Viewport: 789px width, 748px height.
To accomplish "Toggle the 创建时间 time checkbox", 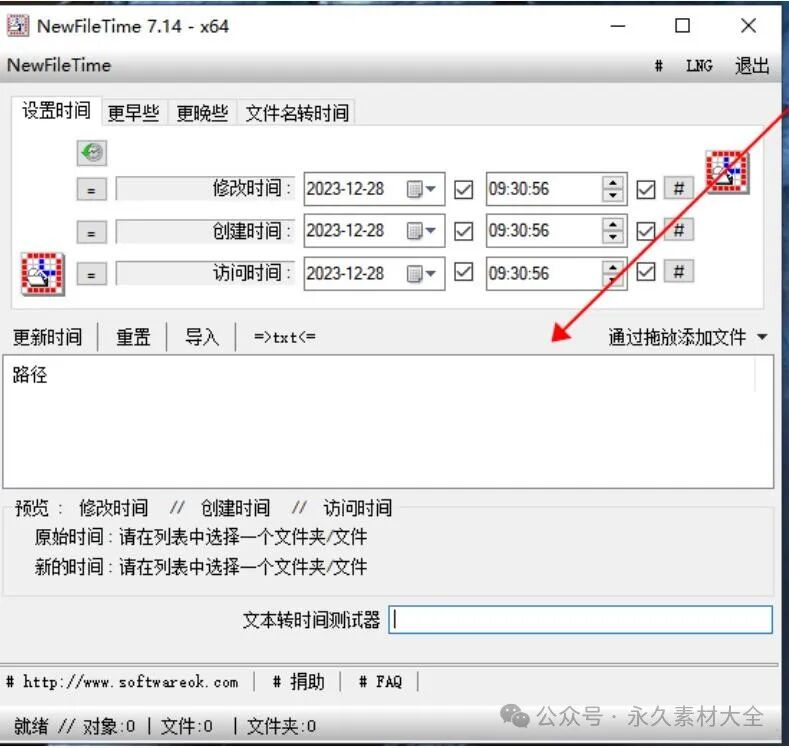I will pos(646,231).
